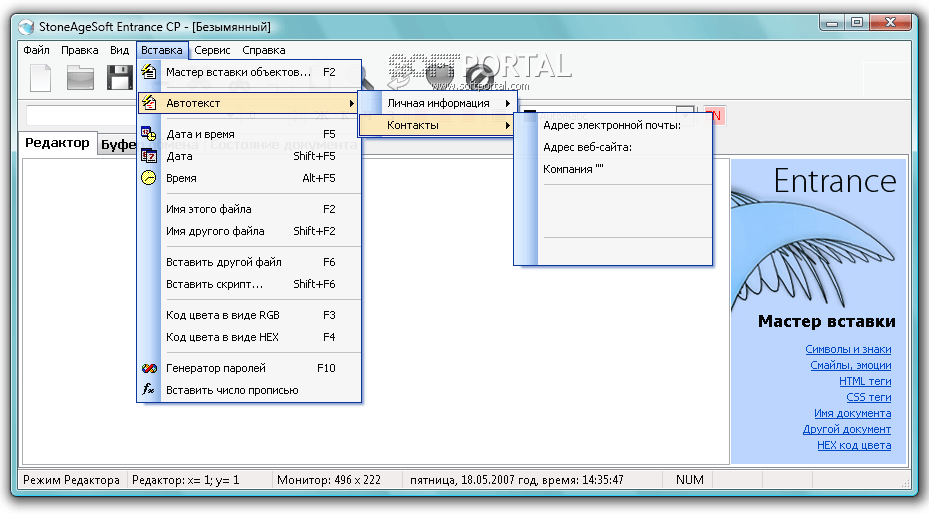Open the Сервис menu
The height and width of the screenshot is (514, 929).
[x=212, y=50]
